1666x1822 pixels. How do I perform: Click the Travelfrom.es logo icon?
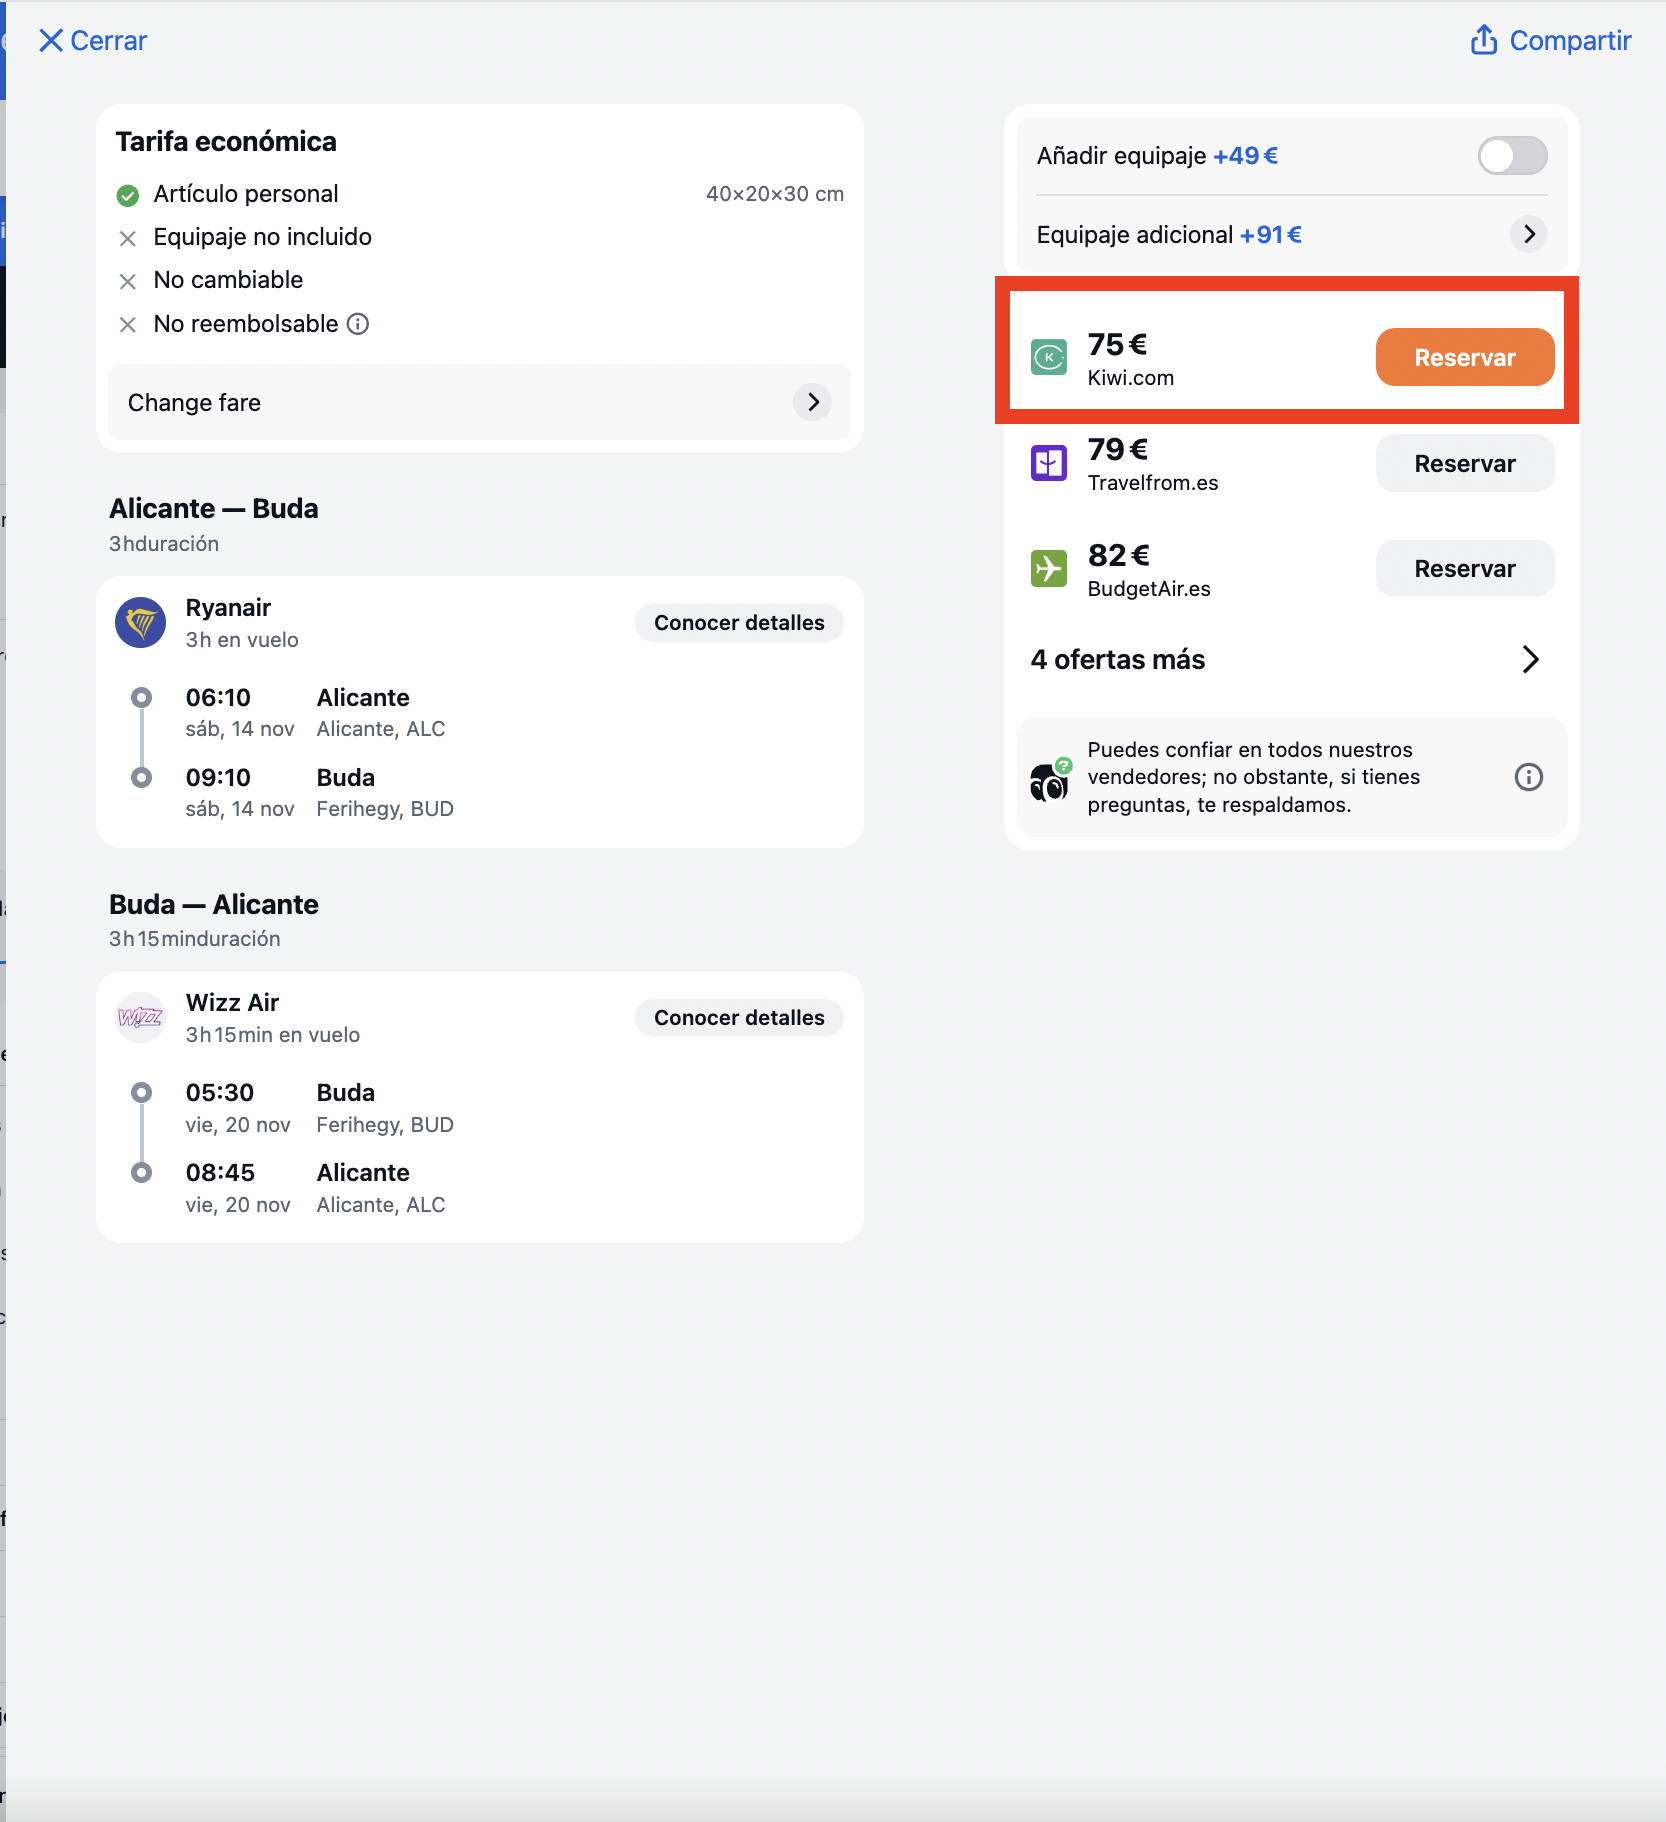click(x=1049, y=463)
